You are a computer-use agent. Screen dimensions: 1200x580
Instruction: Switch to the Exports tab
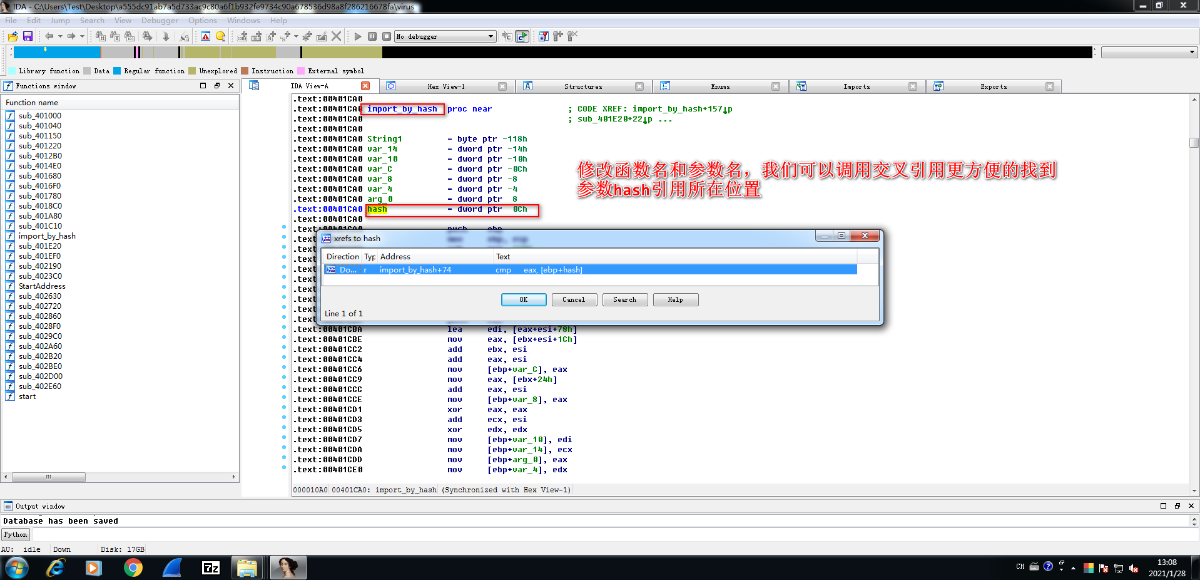click(x=993, y=87)
